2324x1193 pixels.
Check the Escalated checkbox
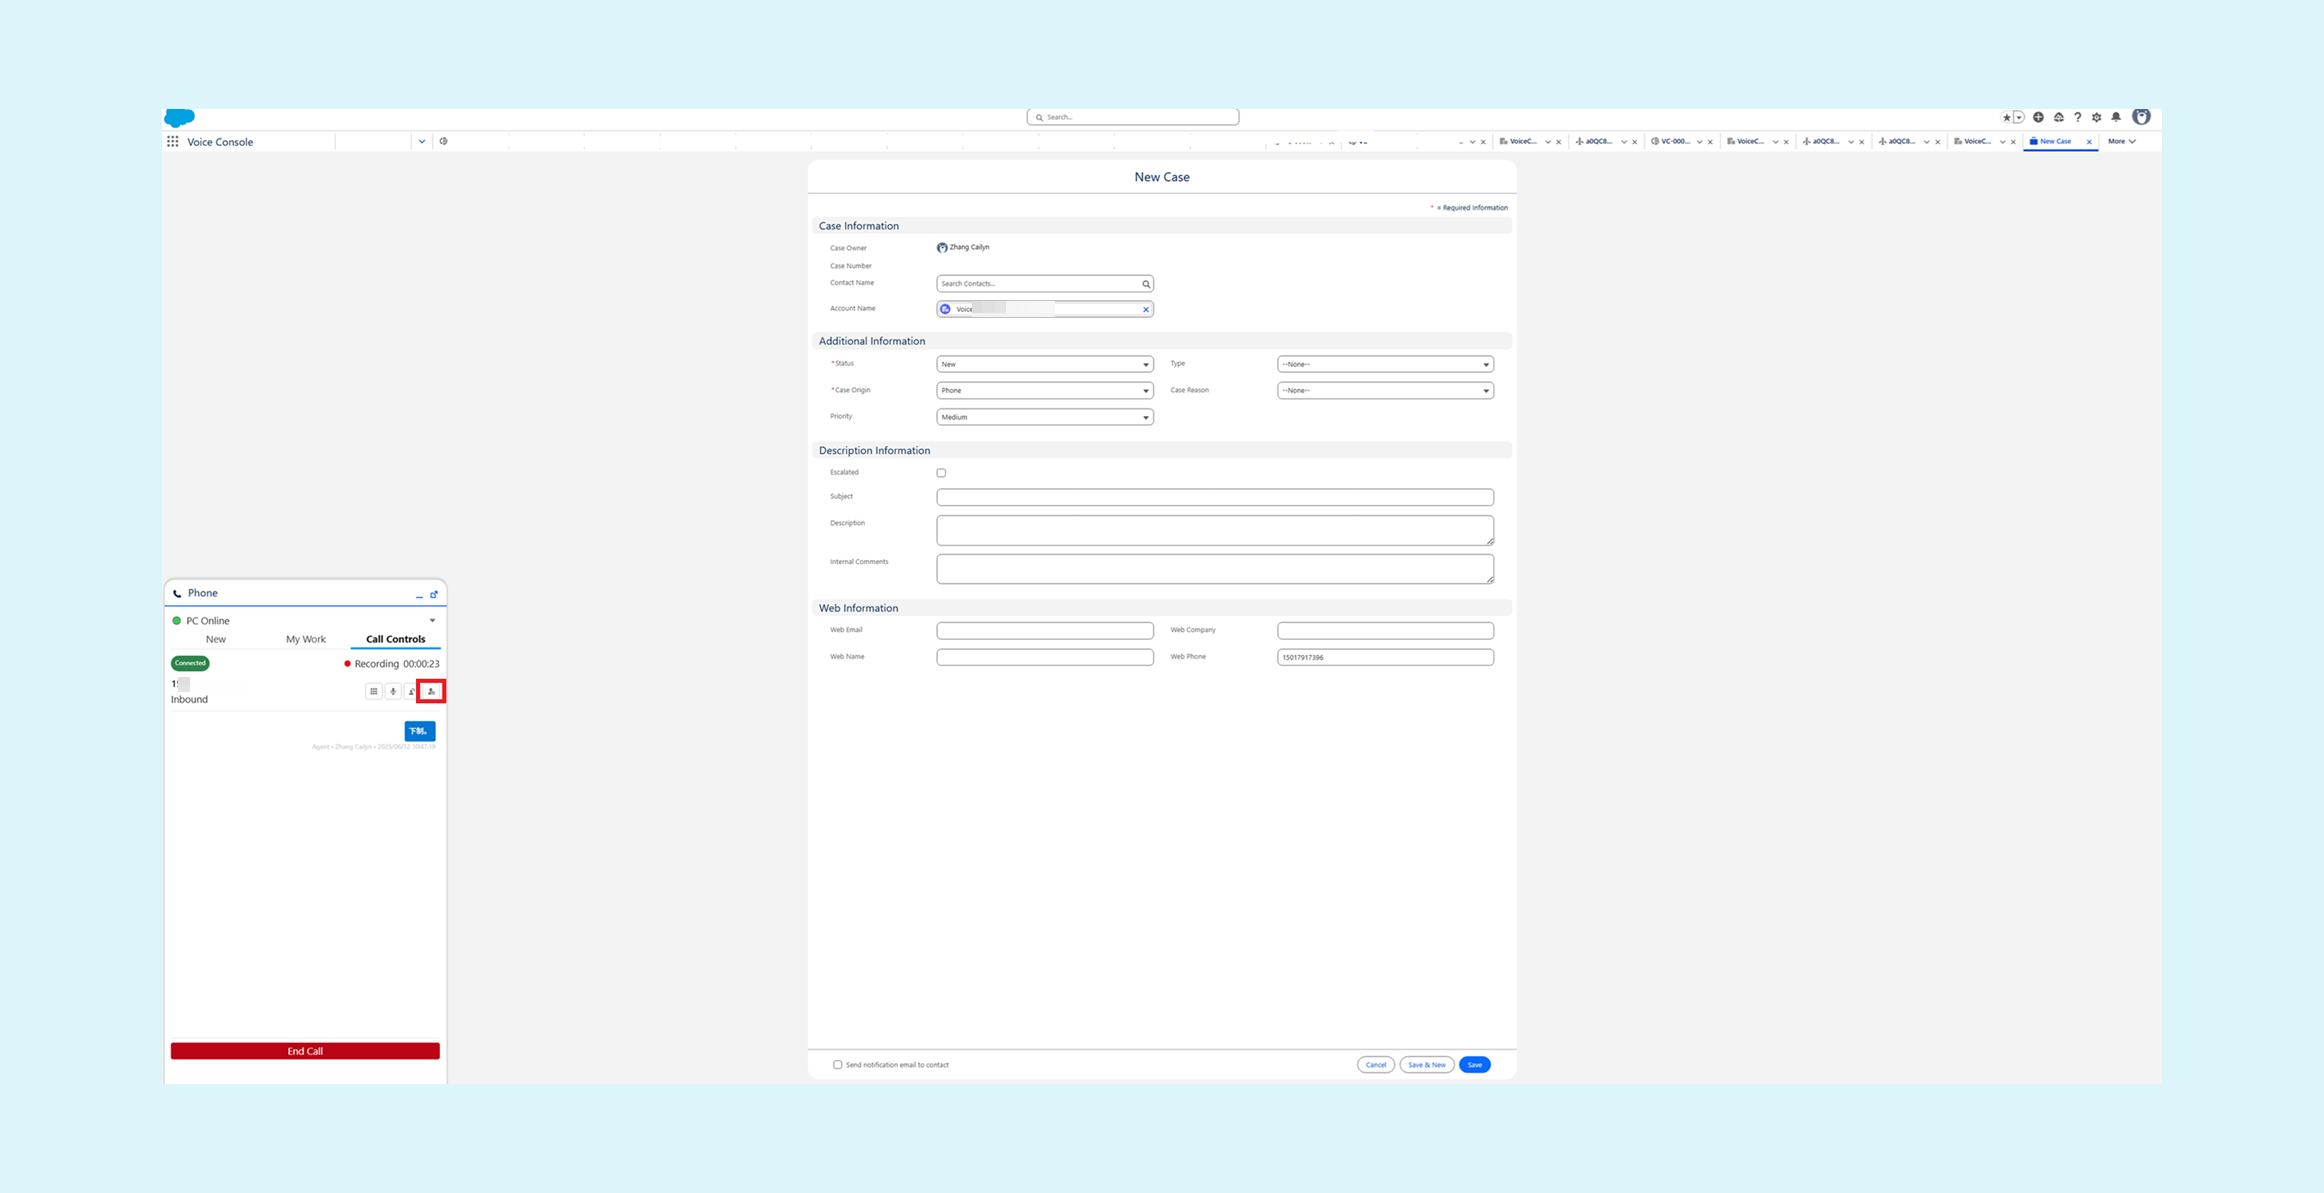pyautogui.click(x=941, y=473)
